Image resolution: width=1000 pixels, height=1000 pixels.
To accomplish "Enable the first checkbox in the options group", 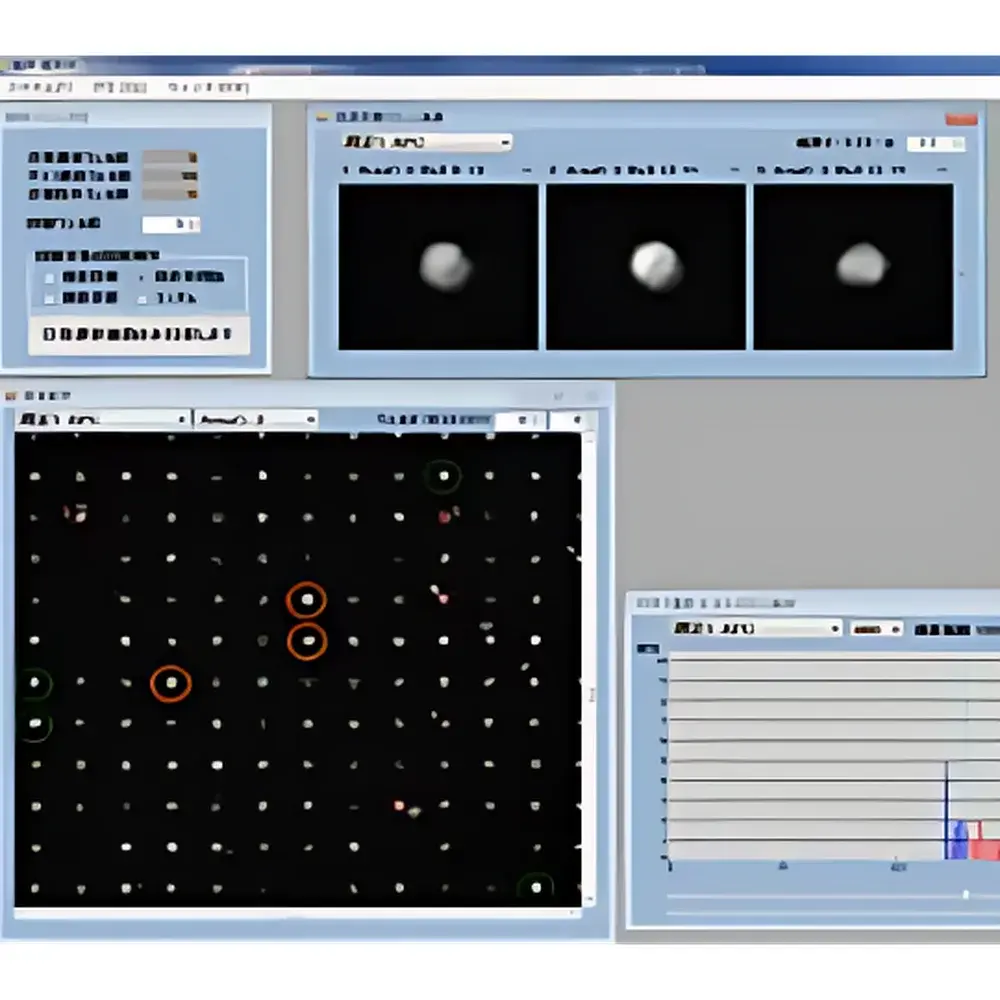I will (x=49, y=277).
